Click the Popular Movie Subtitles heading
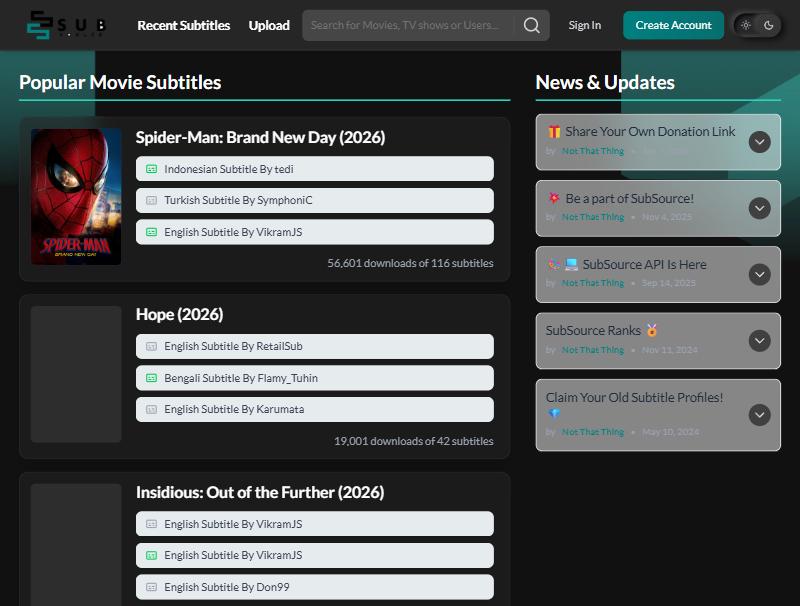800x606 pixels. click(x=120, y=83)
